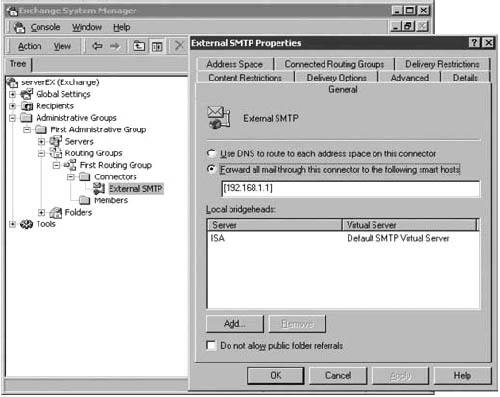Viewport: 500px width, 397px height.
Task: Click the Add... button
Action: (x=235, y=324)
